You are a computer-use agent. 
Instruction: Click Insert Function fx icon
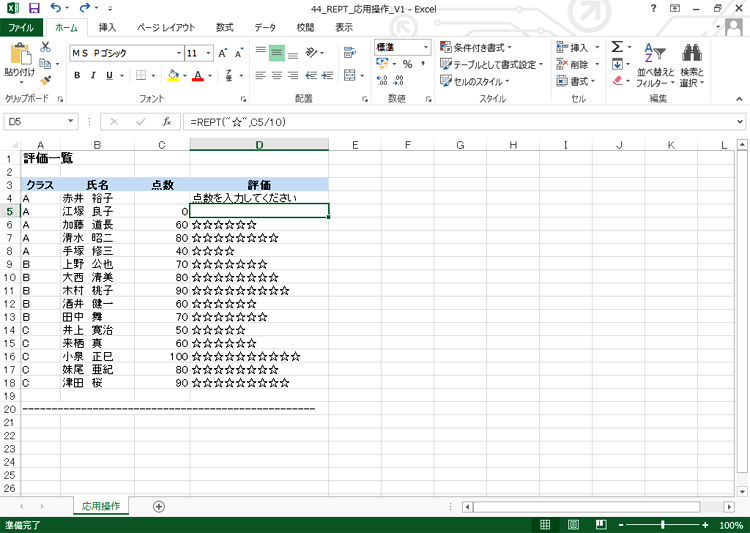coord(166,122)
